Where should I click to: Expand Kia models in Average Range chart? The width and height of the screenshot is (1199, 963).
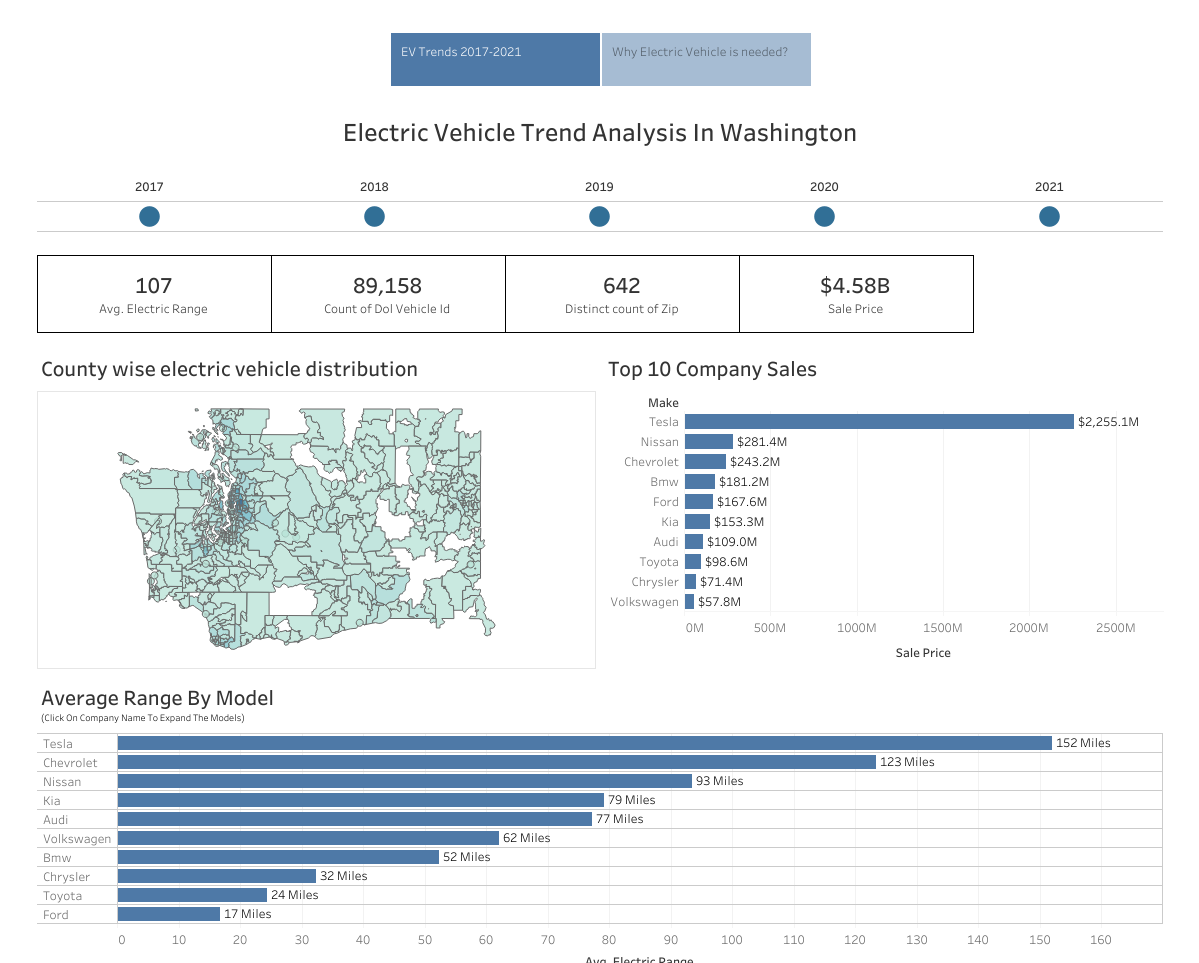pyautogui.click(x=51, y=801)
